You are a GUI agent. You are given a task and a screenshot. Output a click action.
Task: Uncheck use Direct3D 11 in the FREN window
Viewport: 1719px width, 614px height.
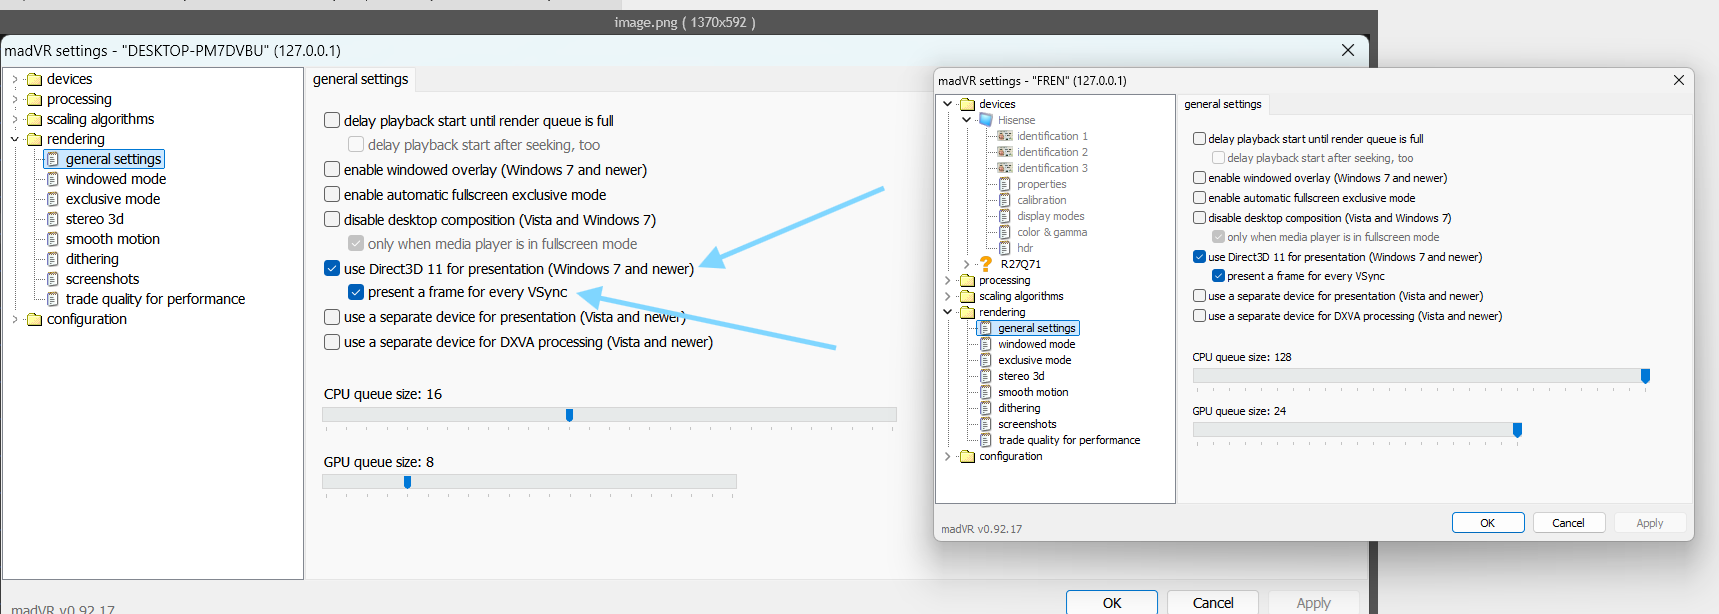coord(1199,257)
